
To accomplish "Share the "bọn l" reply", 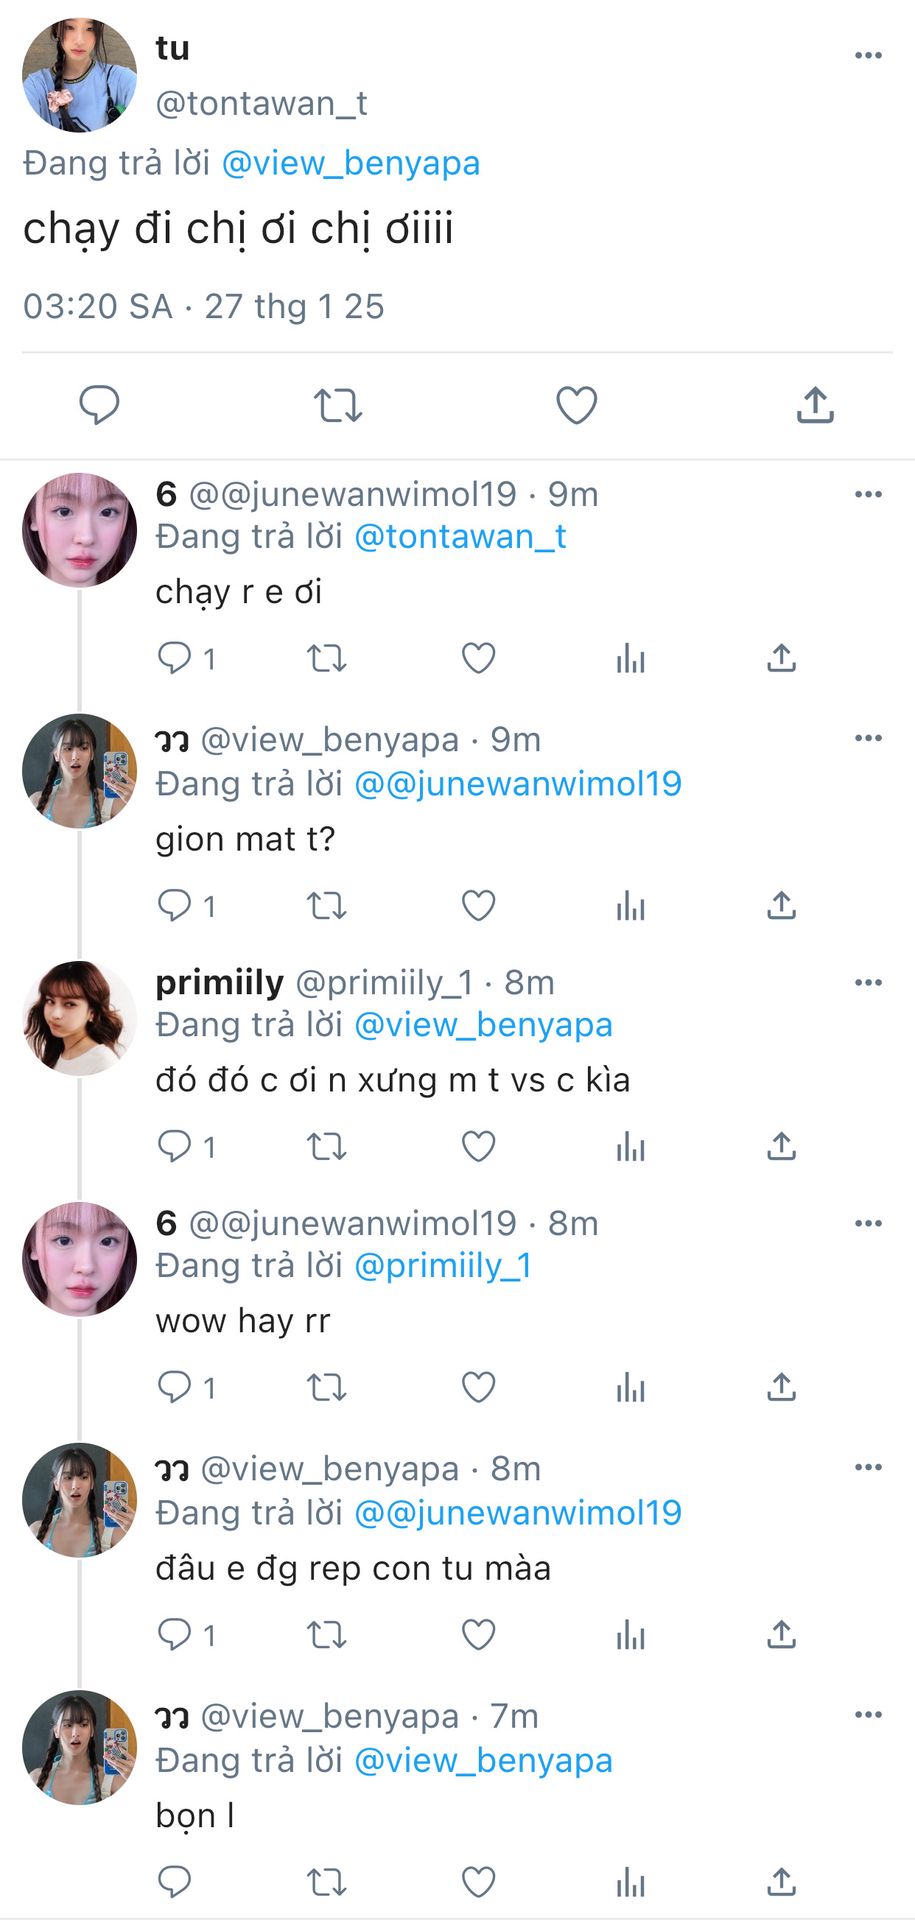I will pyautogui.click(x=781, y=1882).
